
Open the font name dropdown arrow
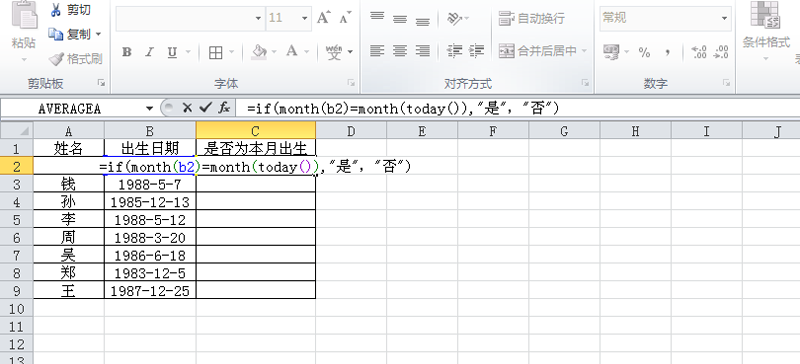(x=258, y=18)
